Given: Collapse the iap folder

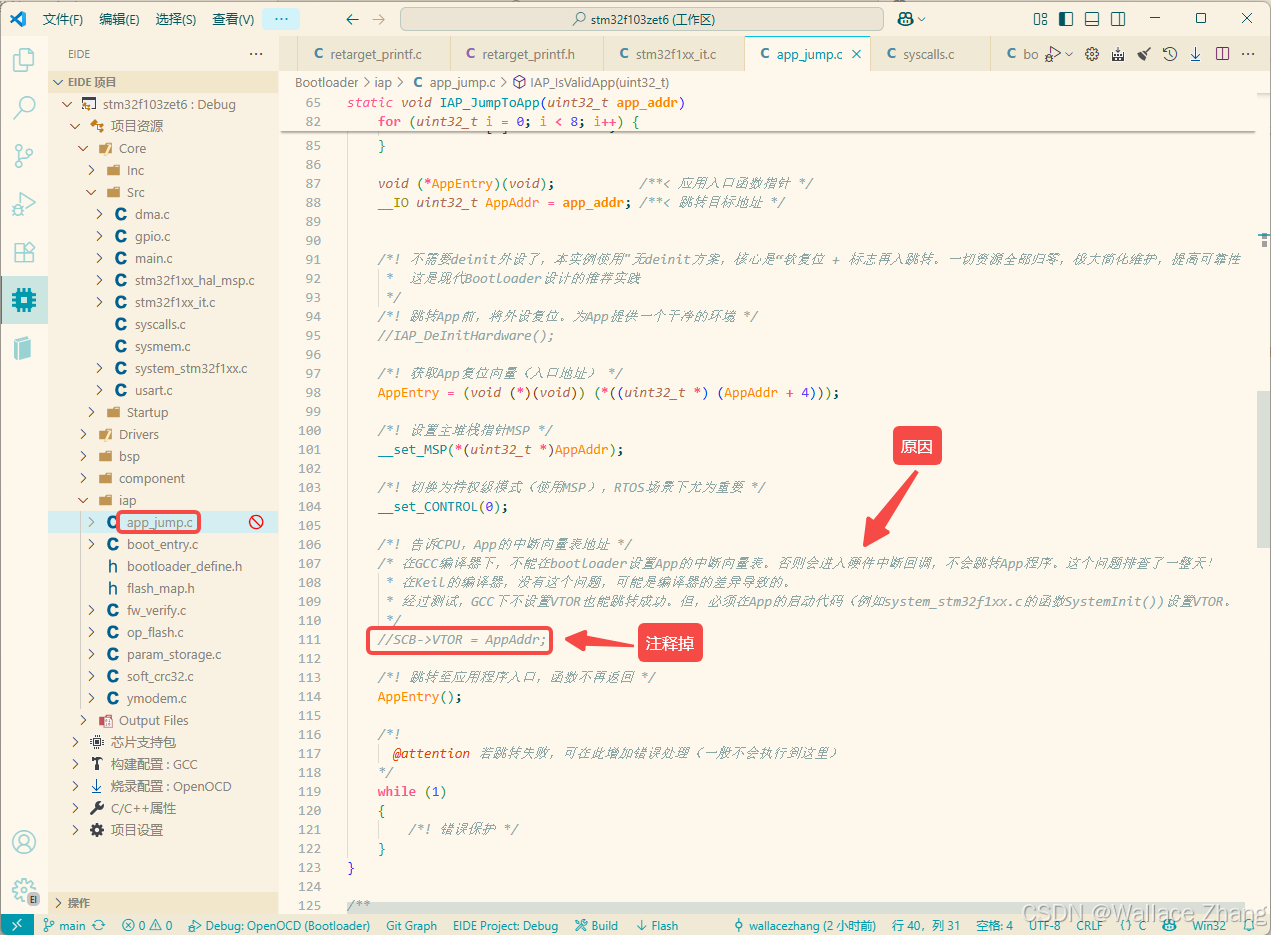Looking at the screenshot, I should [83, 500].
